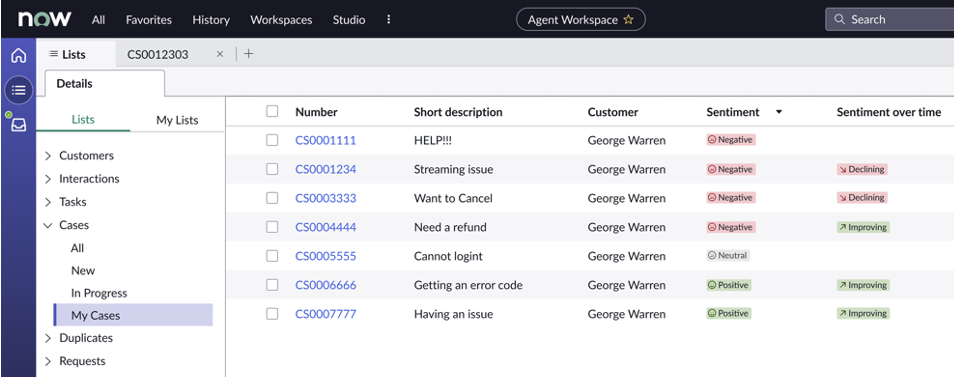Open case link CS0005555
954x377 pixels.
(x=326, y=256)
